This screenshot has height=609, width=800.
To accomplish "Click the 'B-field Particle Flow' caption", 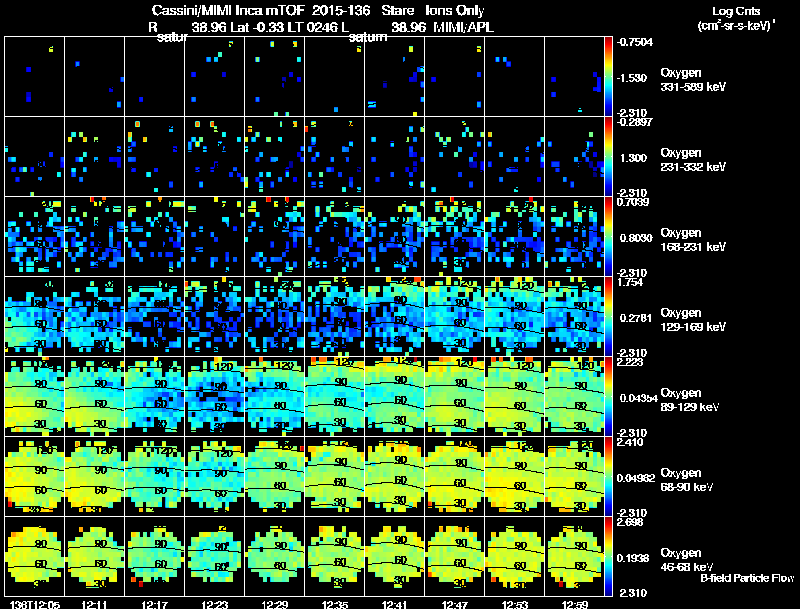I will point(747,578).
